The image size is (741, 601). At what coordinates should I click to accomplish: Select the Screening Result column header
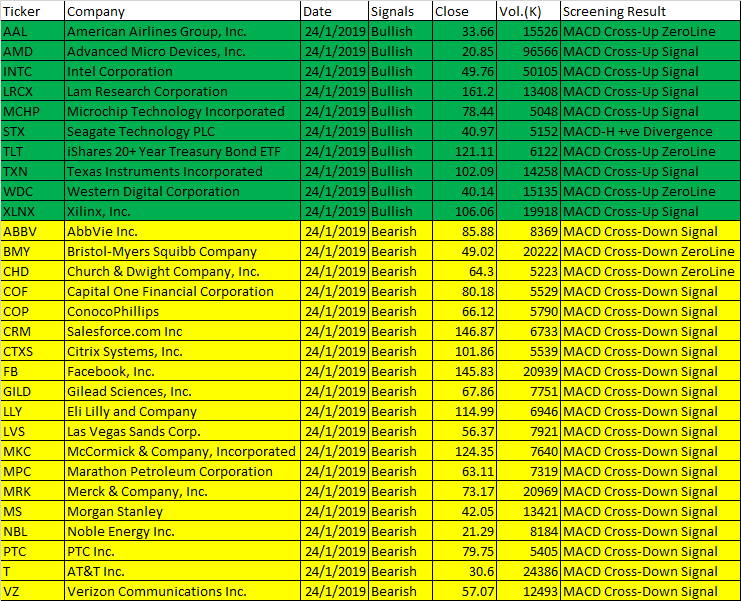pyautogui.click(x=650, y=11)
